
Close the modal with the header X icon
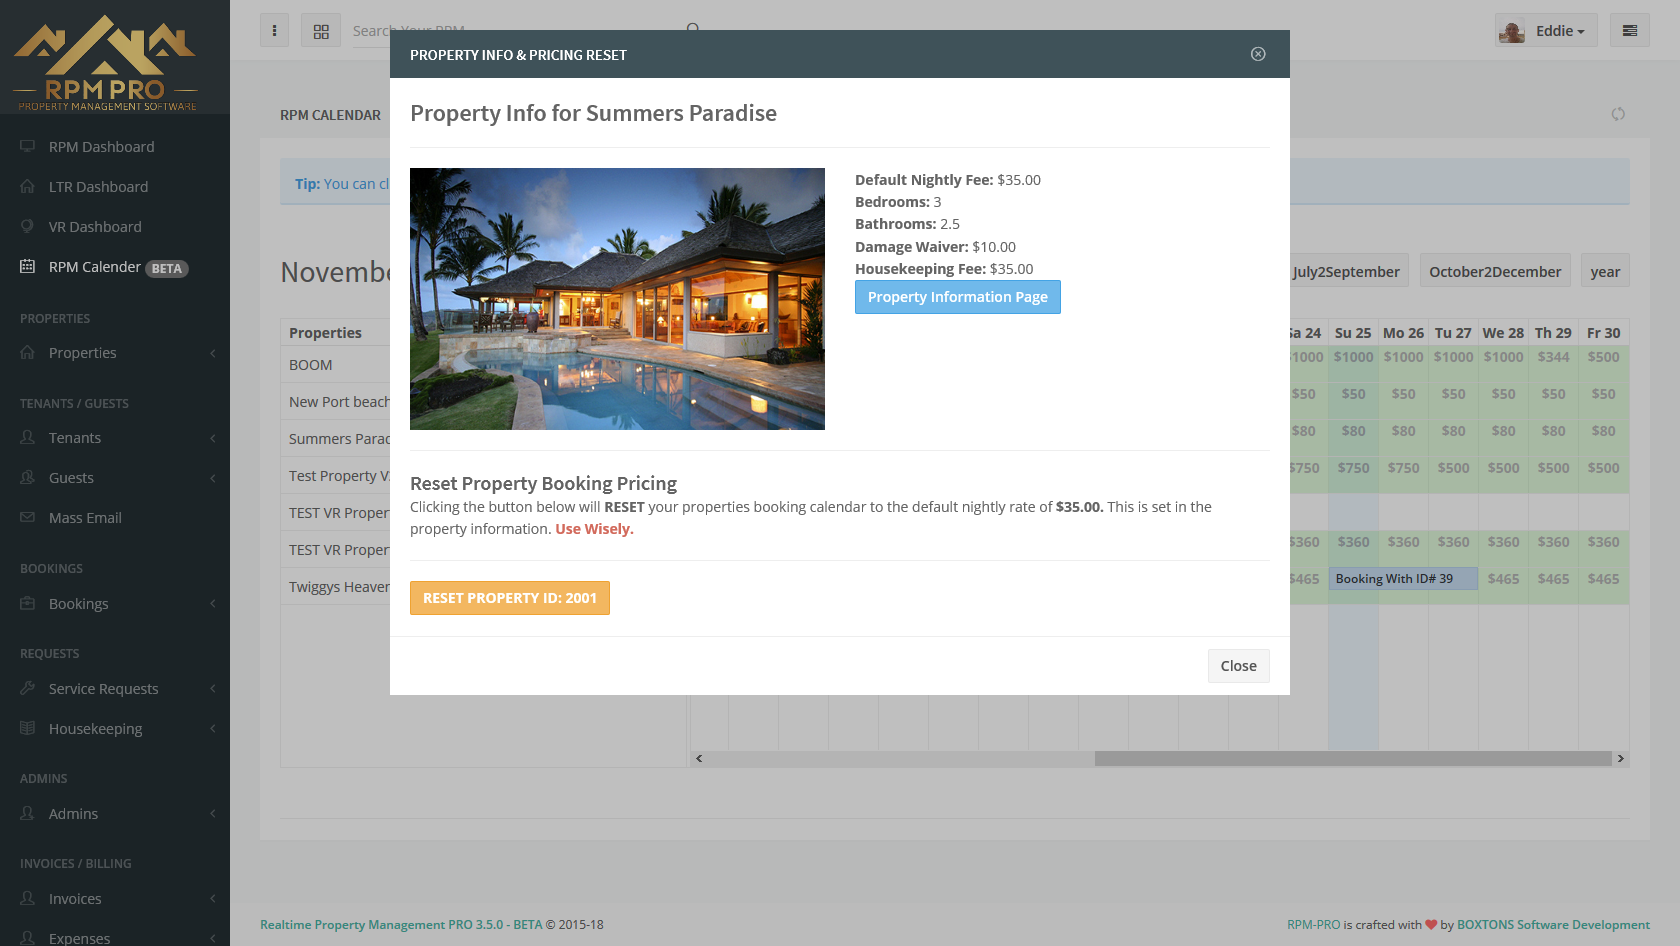pos(1258,54)
